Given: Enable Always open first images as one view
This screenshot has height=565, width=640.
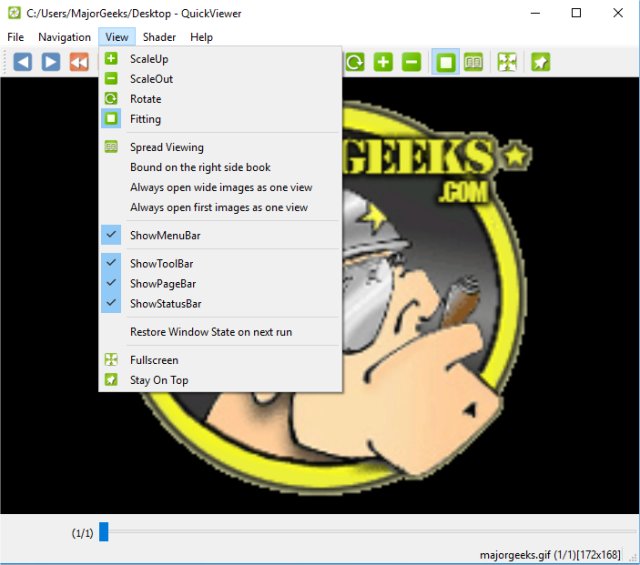Looking at the screenshot, I should [x=220, y=207].
